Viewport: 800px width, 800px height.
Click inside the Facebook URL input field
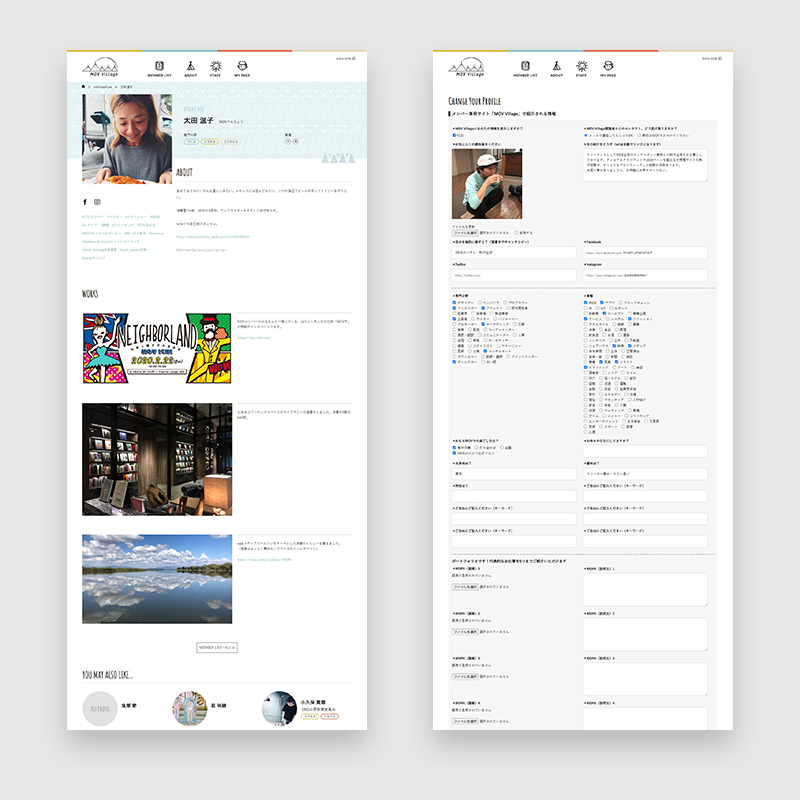645,252
